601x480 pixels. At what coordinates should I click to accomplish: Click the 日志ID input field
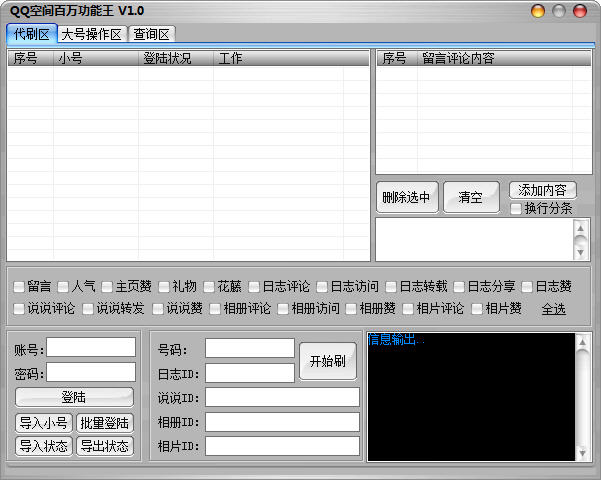(250, 373)
